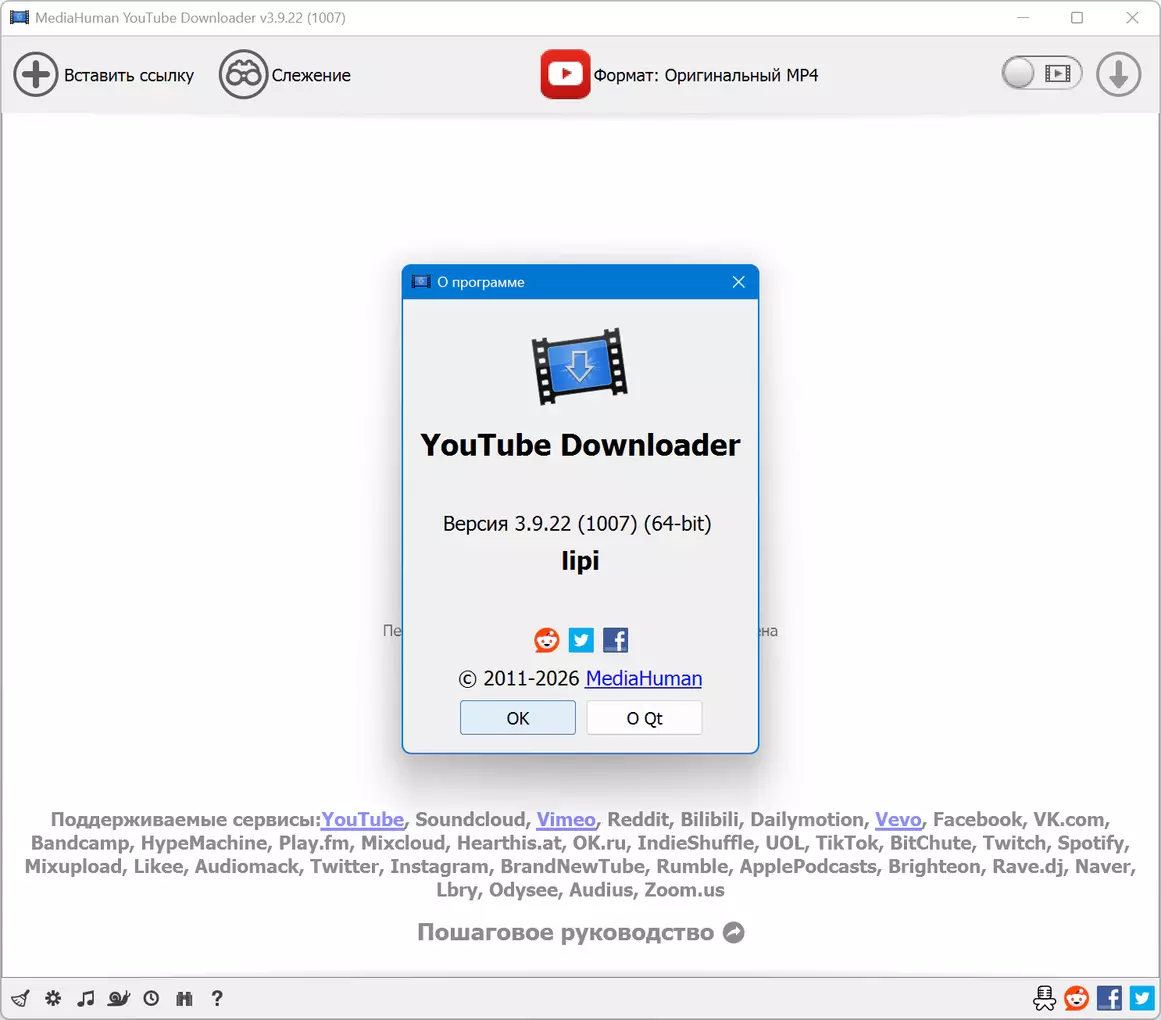1161x1020 pixels.
Task: Open the Слежение binoculars icon
Action: point(242,75)
